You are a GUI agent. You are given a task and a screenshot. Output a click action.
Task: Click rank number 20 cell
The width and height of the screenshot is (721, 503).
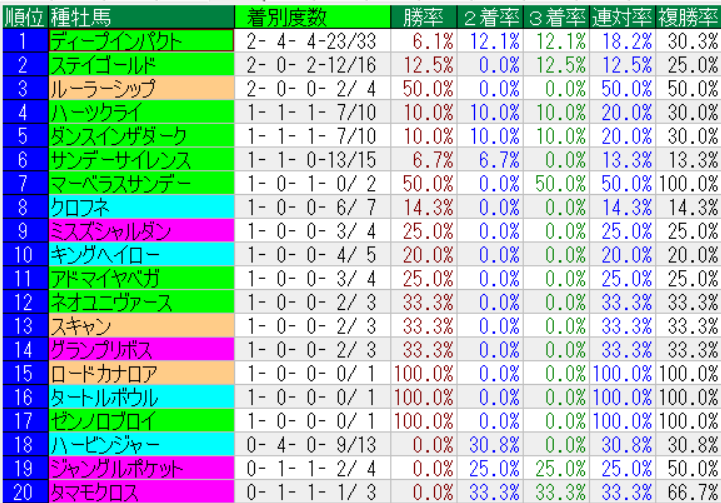click(x=25, y=492)
